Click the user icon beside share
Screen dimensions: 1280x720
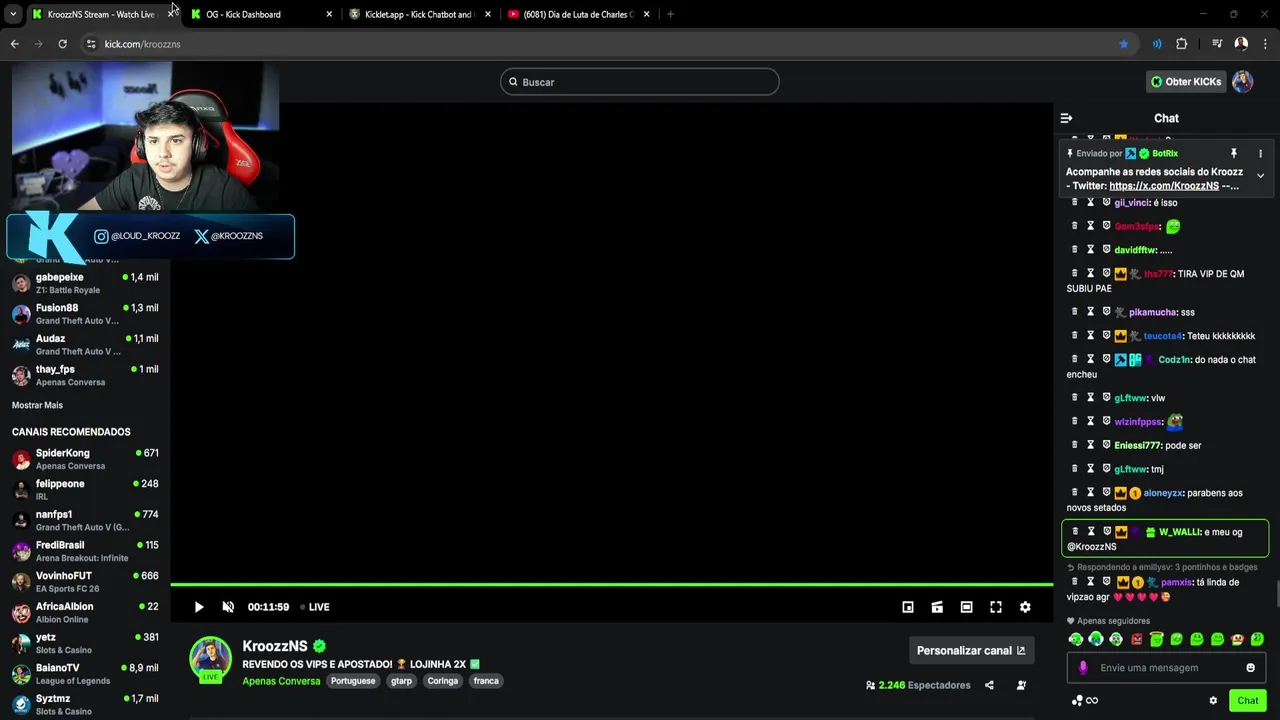pyautogui.click(x=1021, y=685)
